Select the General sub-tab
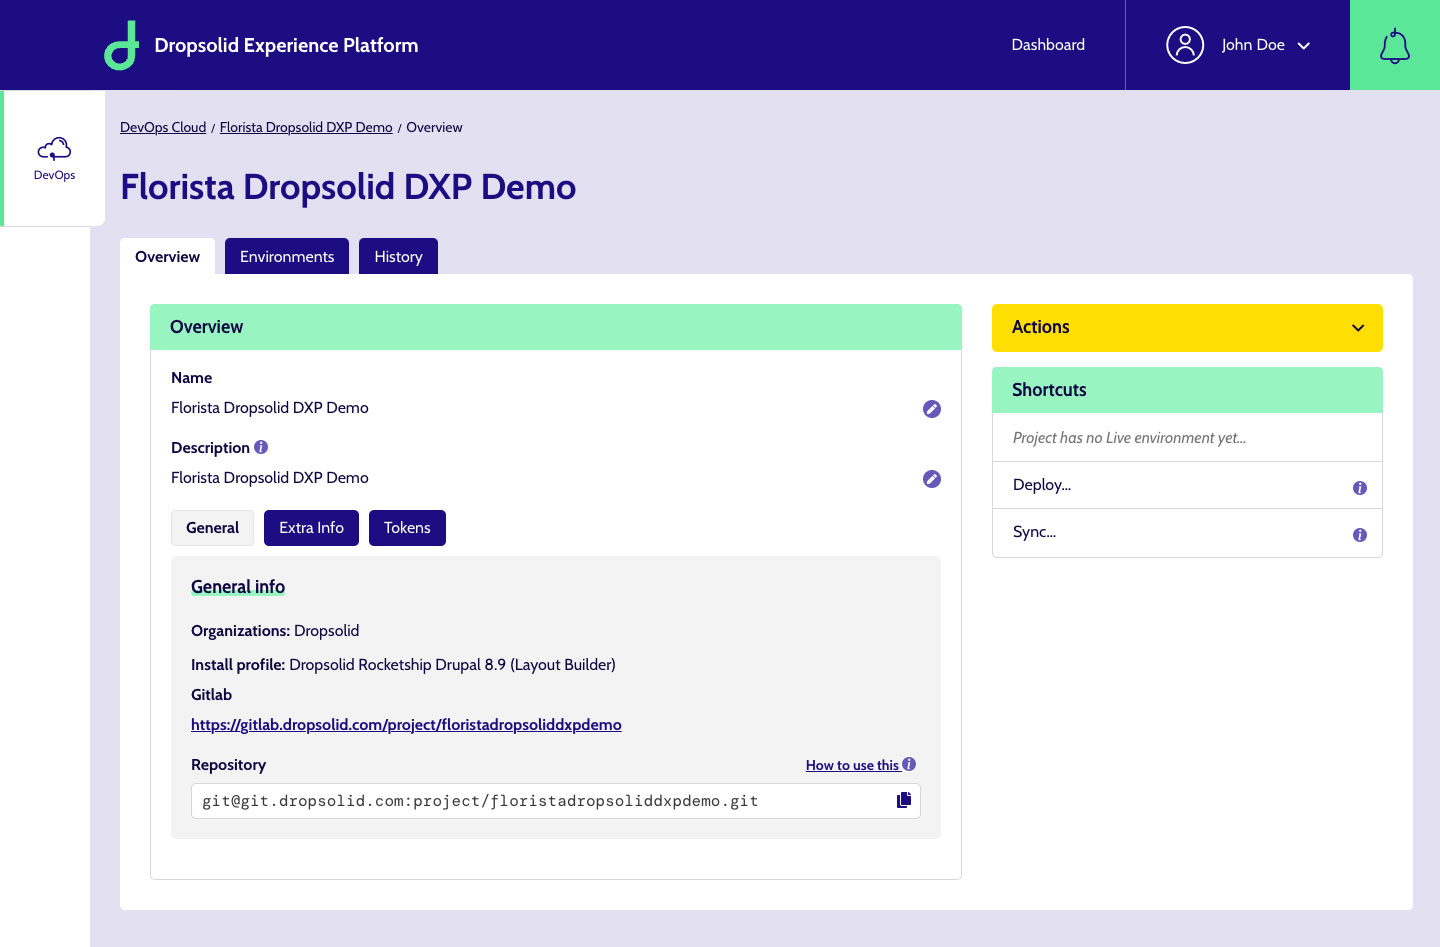The width and height of the screenshot is (1440, 947). tap(212, 528)
